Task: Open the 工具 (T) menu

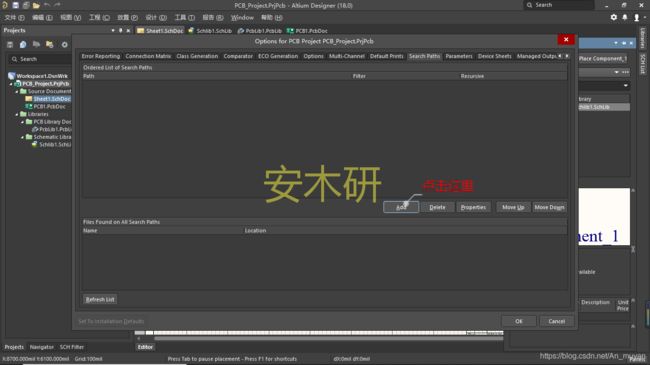Action: 184,17
